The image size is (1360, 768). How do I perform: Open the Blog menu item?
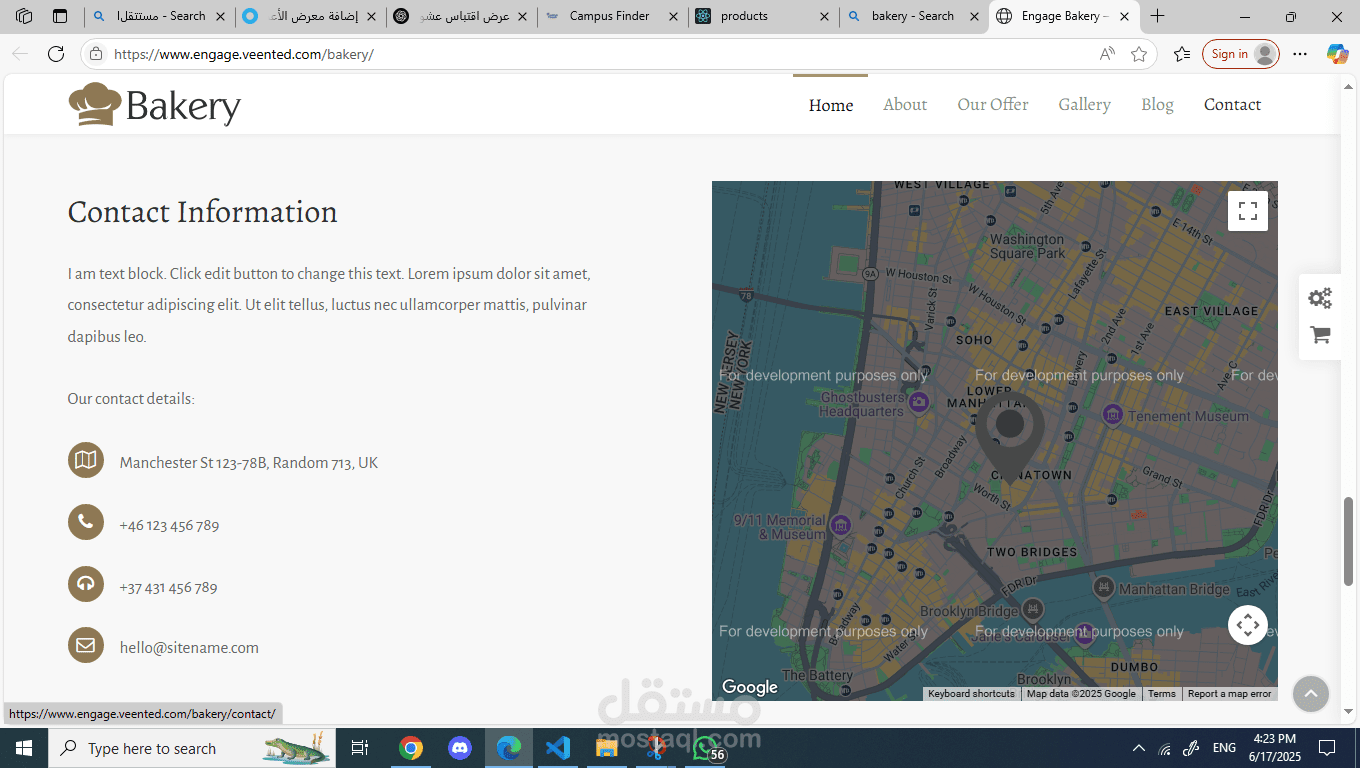tap(1157, 105)
